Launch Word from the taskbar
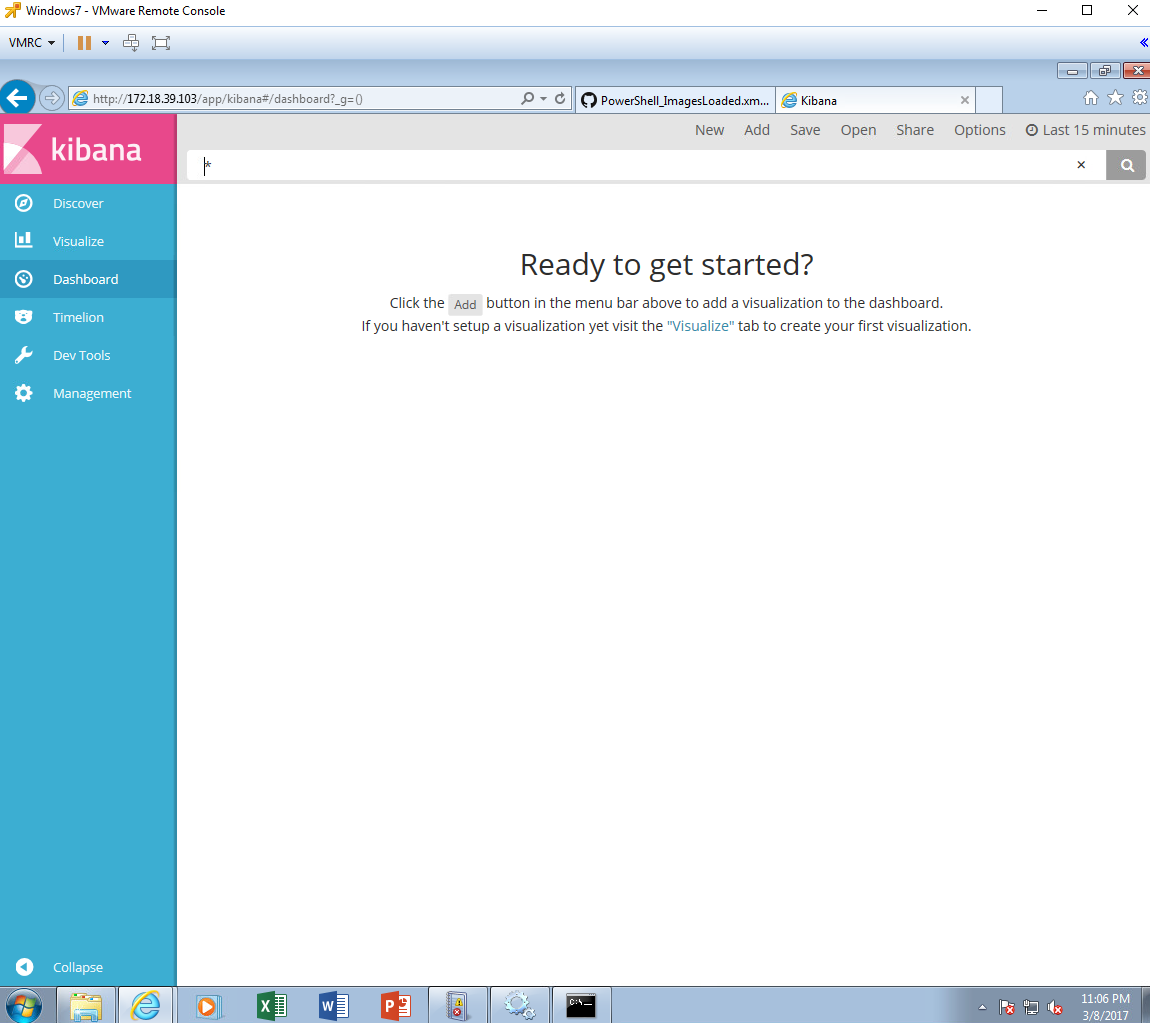Image resolution: width=1150 pixels, height=1023 pixels. click(x=334, y=1005)
